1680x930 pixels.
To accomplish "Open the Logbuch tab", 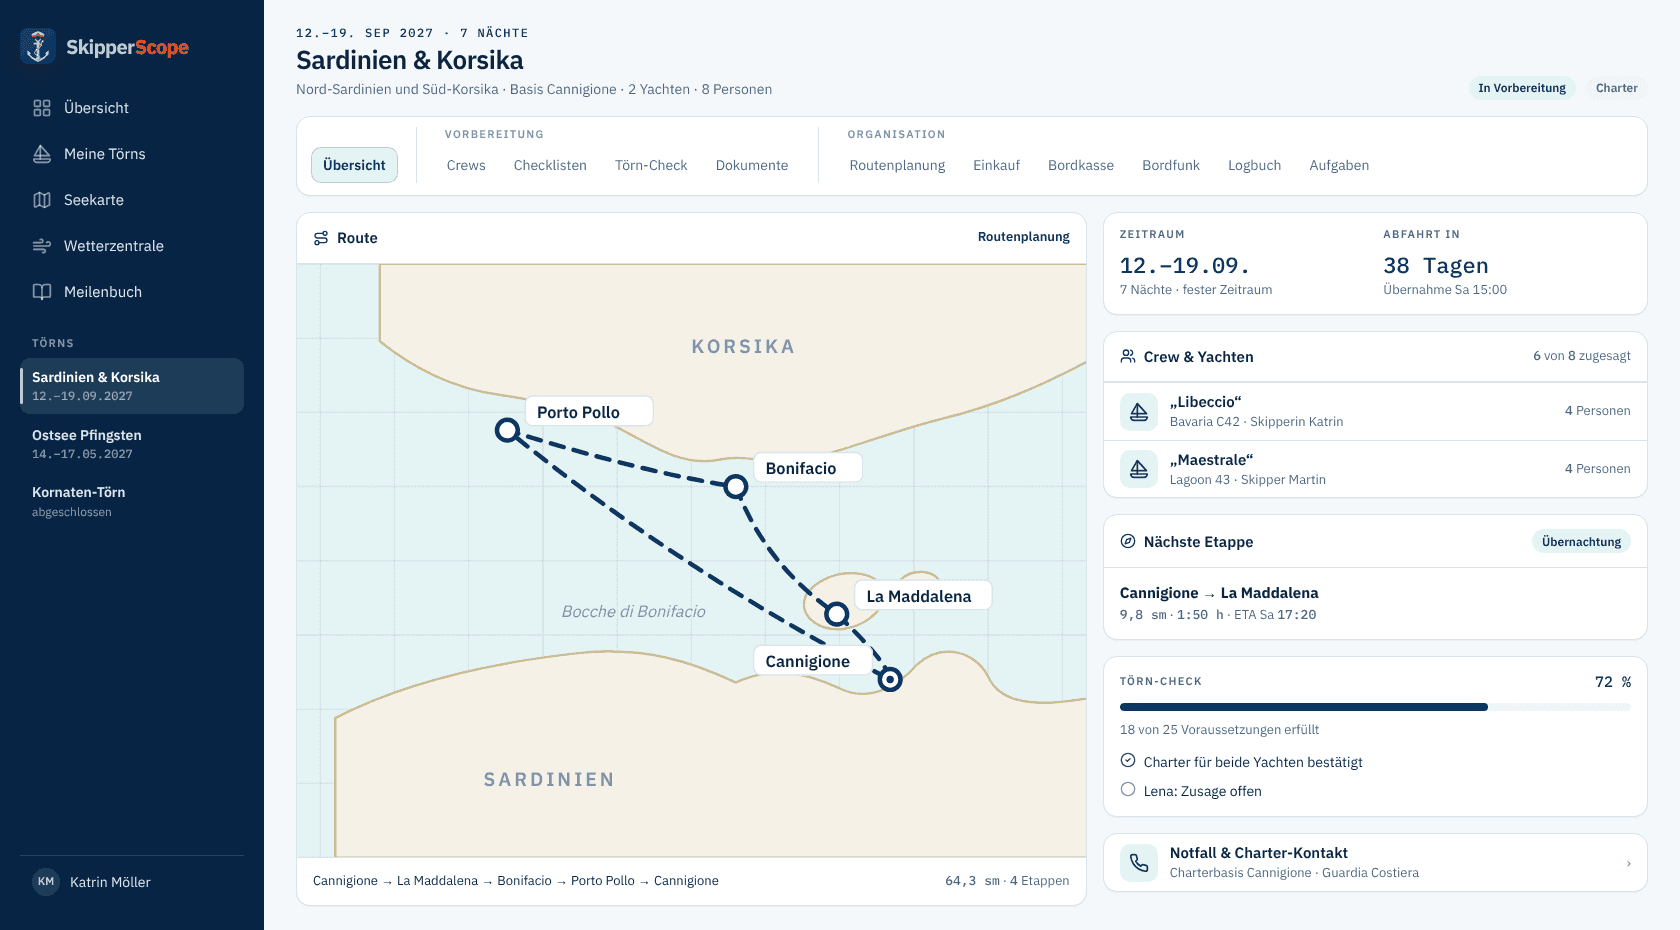I will pos(1254,165).
